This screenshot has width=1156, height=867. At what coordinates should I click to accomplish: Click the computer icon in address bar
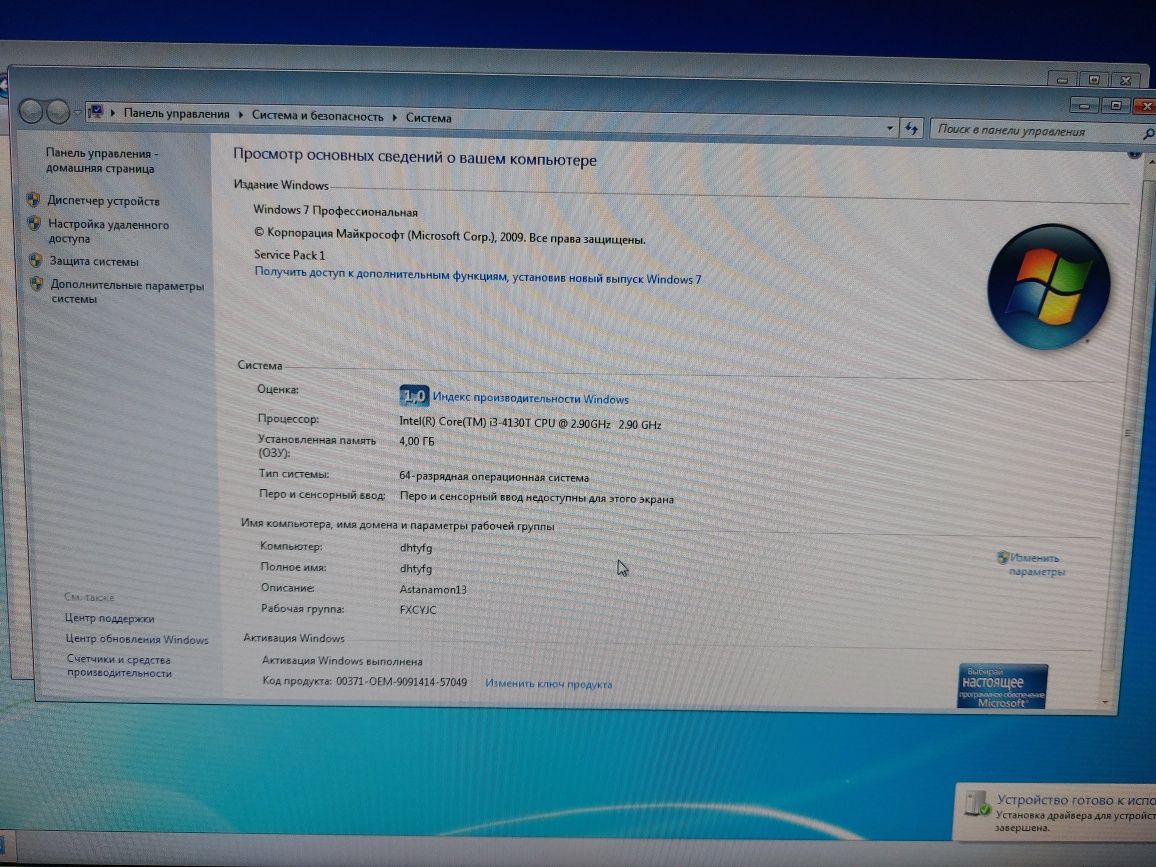[96, 112]
